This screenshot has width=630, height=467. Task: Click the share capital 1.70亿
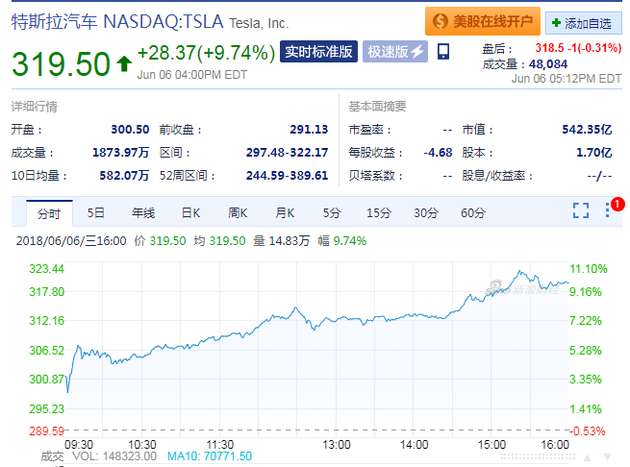(x=594, y=152)
